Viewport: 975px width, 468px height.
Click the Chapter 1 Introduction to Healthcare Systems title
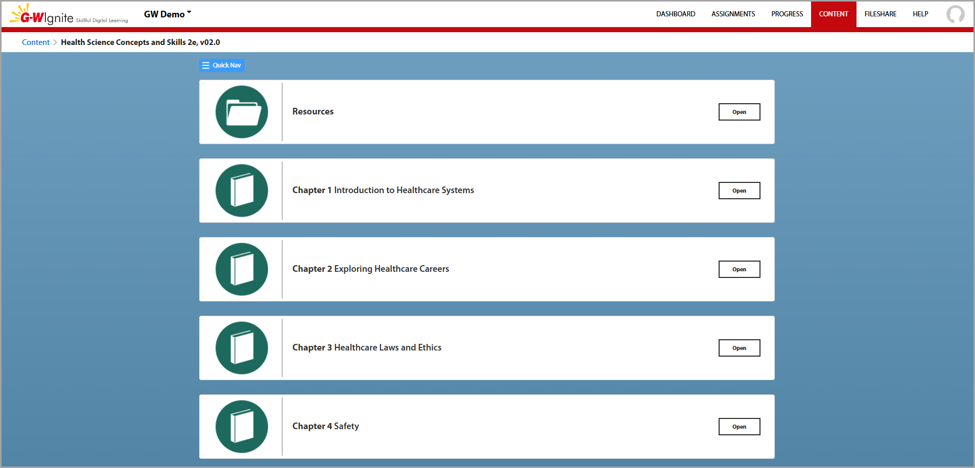coord(383,190)
